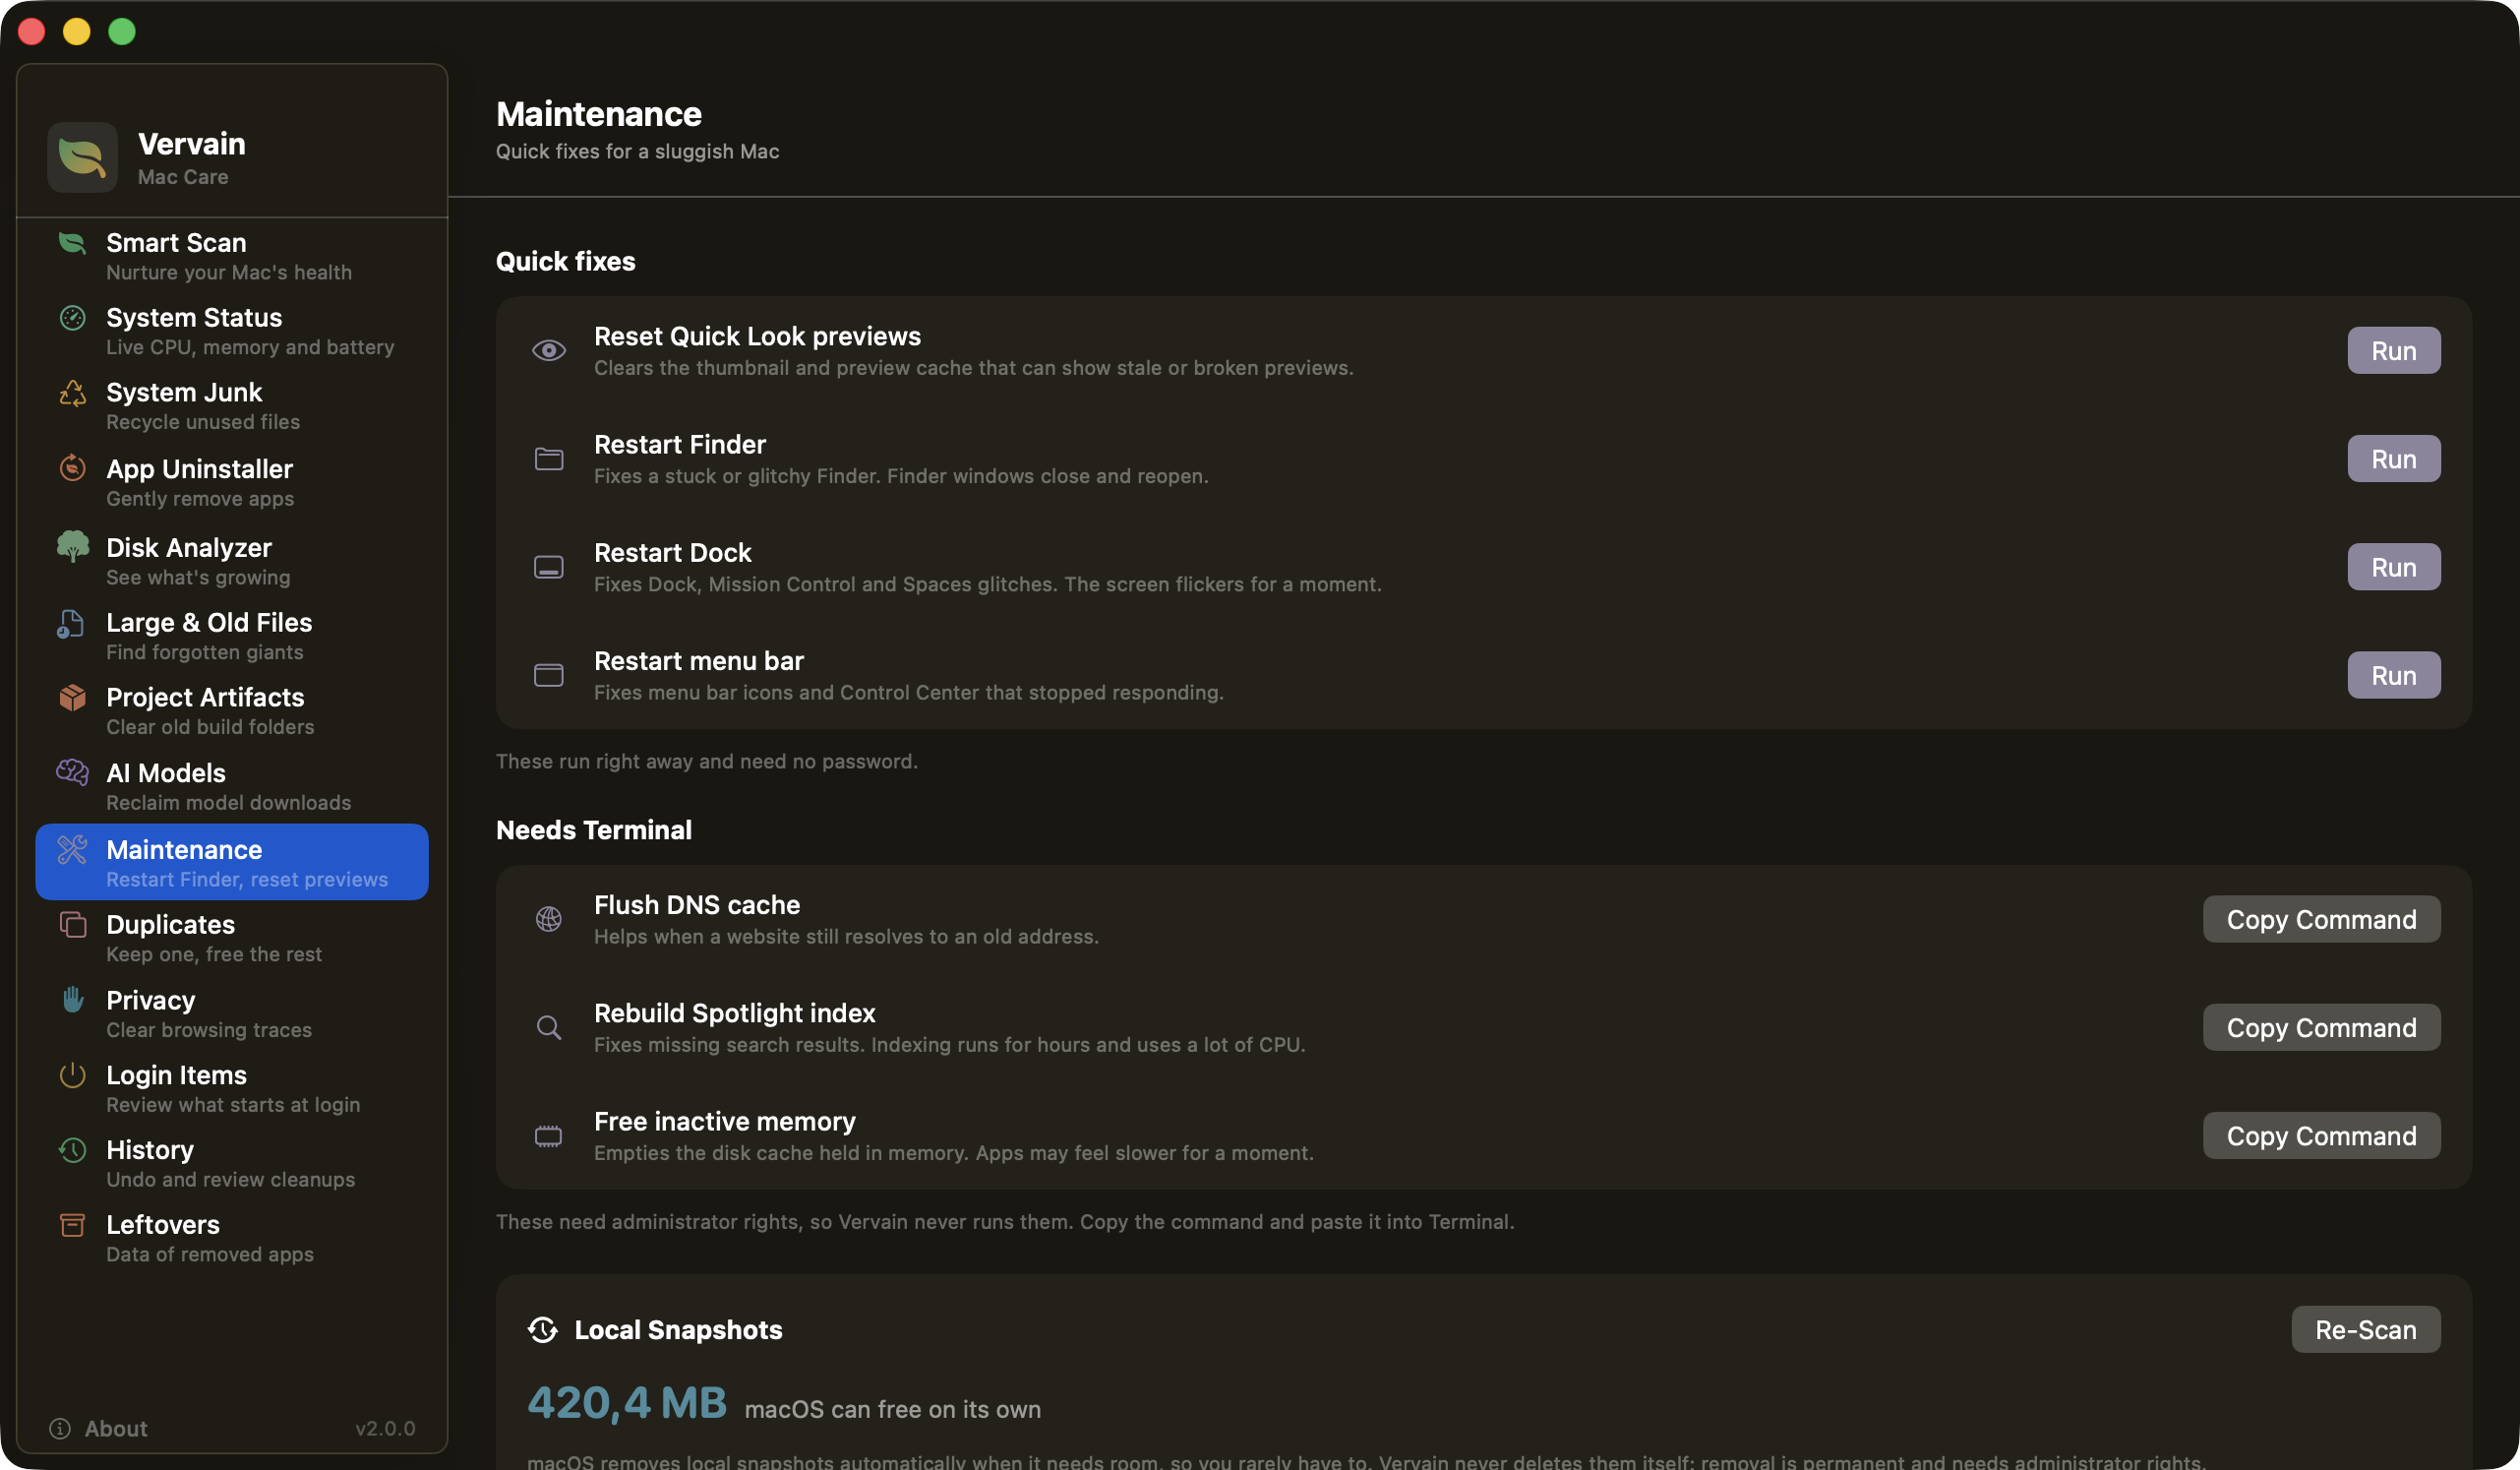Screen dimensions: 2520x1470
Task: Click the Reset Quick Look eye icon
Action: tap(549, 351)
